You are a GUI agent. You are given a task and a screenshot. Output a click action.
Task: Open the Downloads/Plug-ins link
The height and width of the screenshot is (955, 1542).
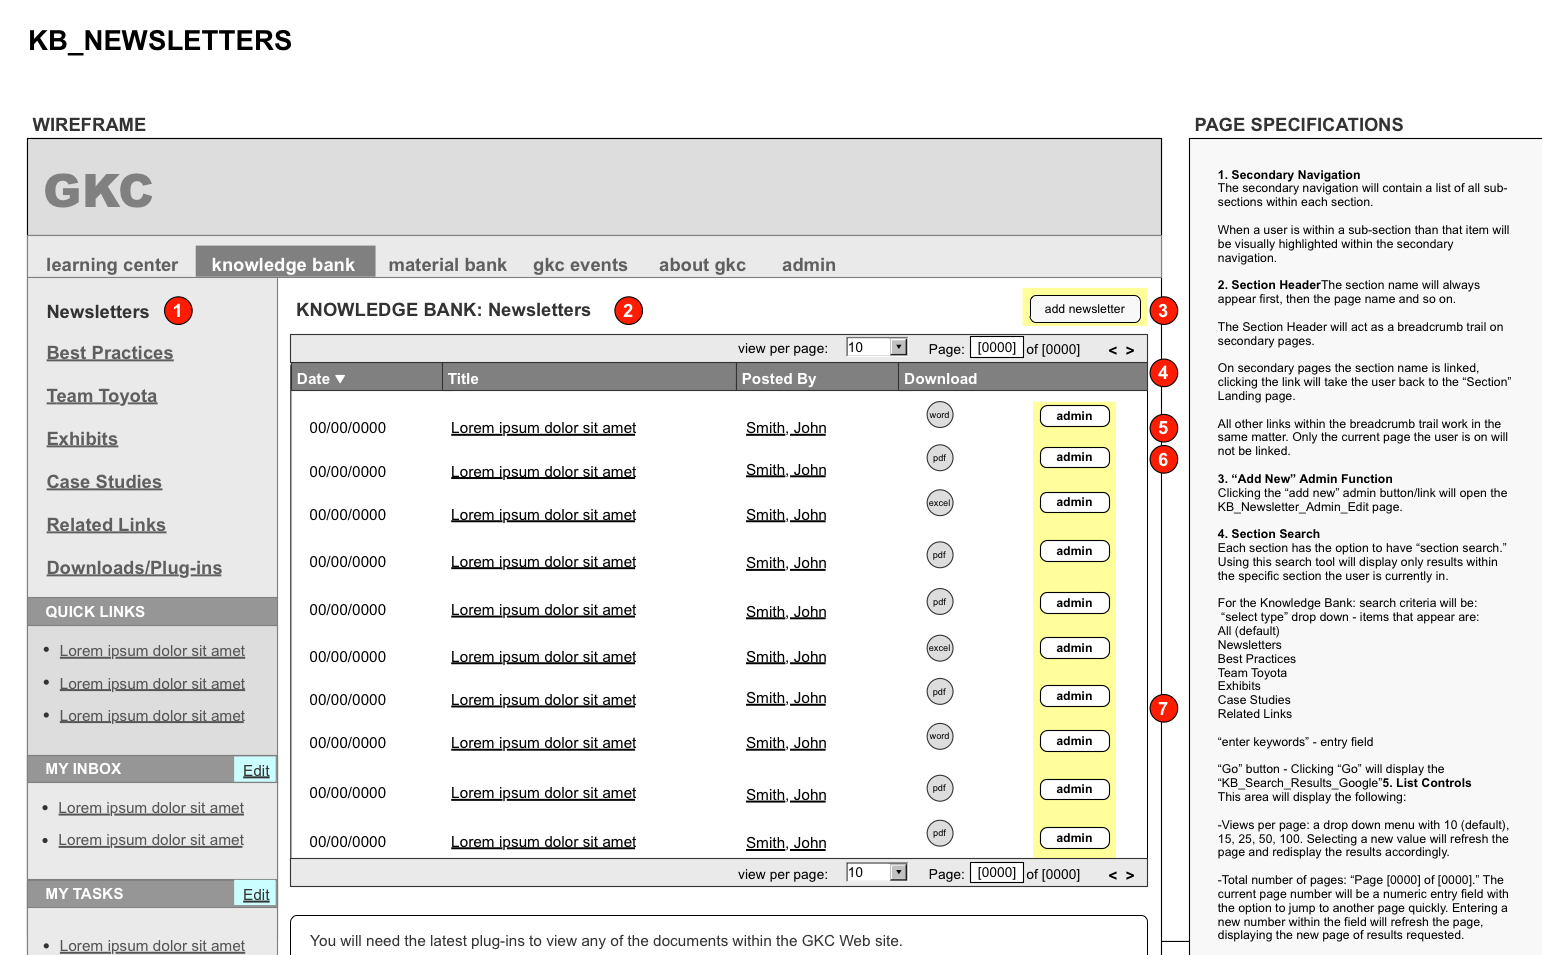click(134, 568)
